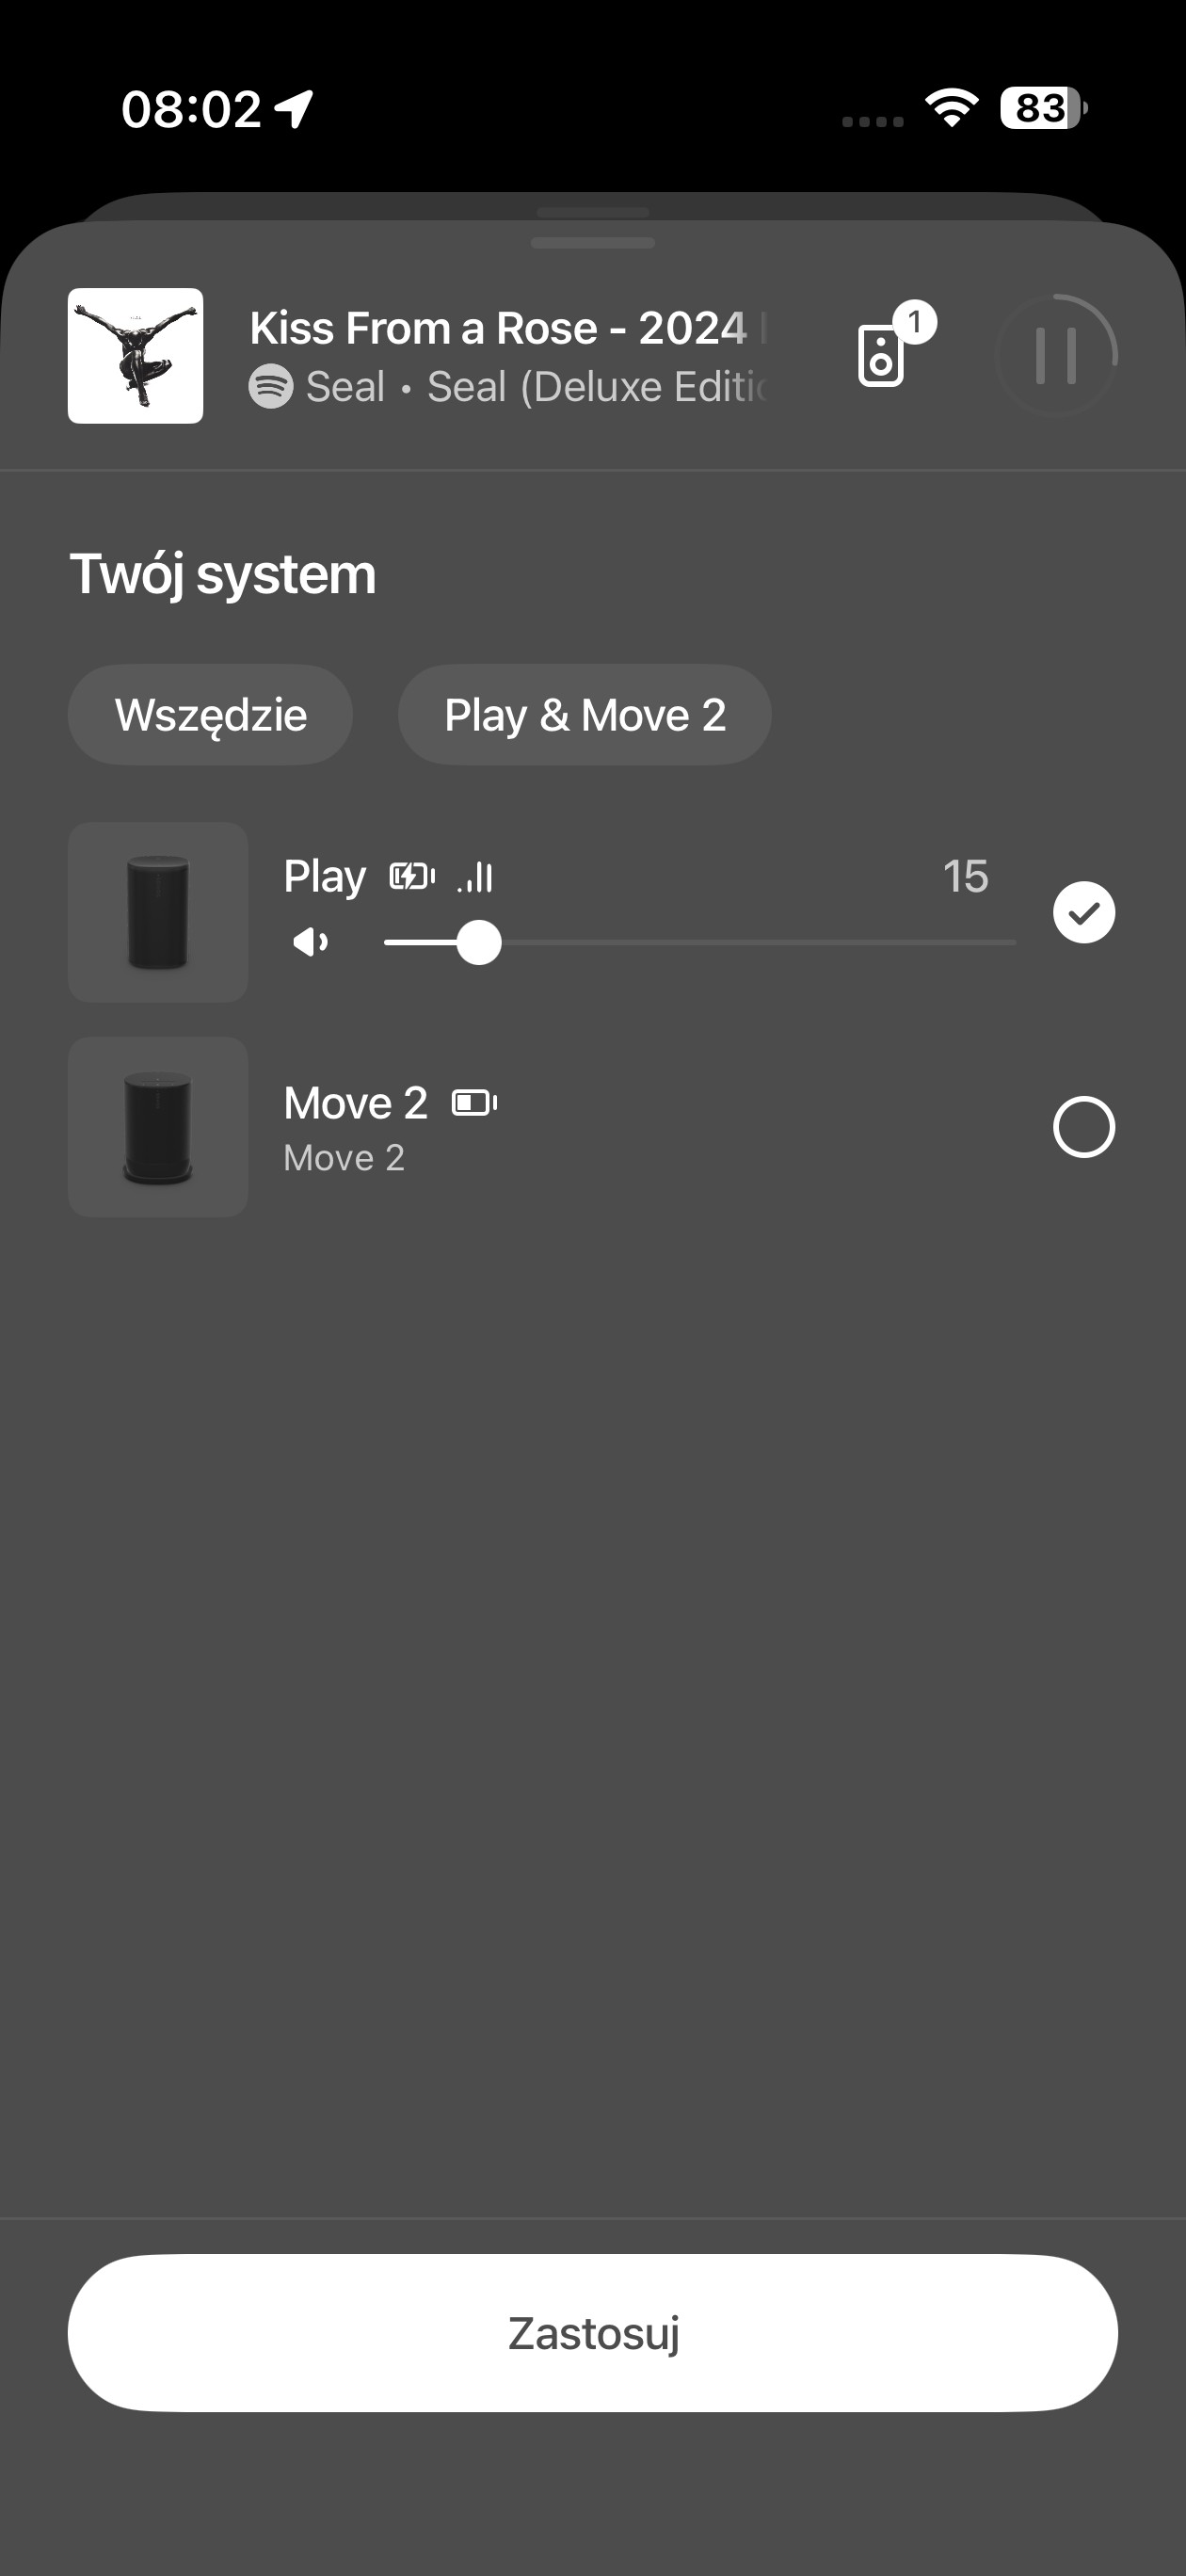The width and height of the screenshot is (1186, 2576).
Task: Select the Play & Move 2 group chip
Action: pyautogui.click(x=585, y=715)
